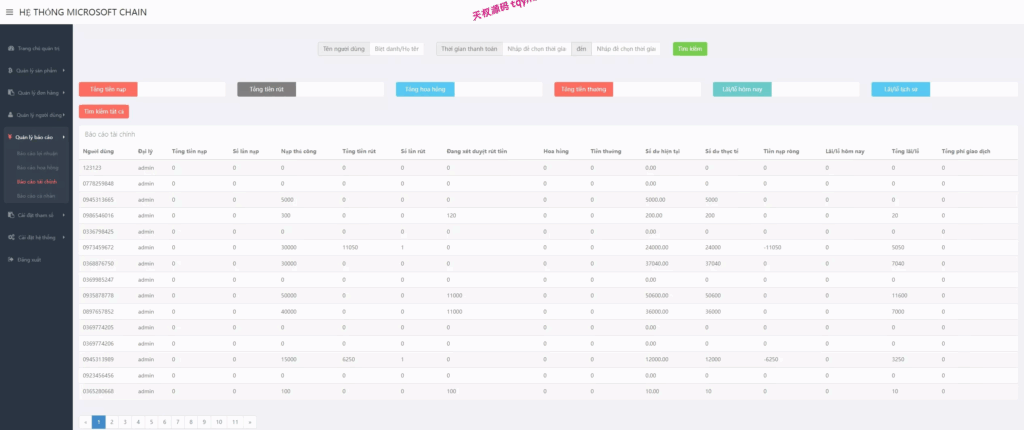Viewport: 1024px width, 430px height.
Task: Click user 0973459672 in the table
Action: pyautogui.click(x=98, y=248)
